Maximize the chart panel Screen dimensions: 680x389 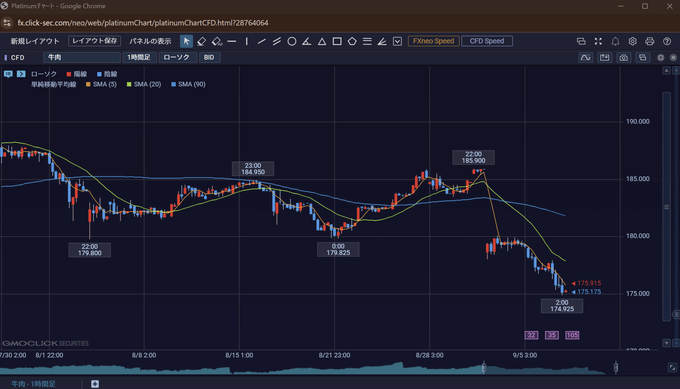pos(660,57)
